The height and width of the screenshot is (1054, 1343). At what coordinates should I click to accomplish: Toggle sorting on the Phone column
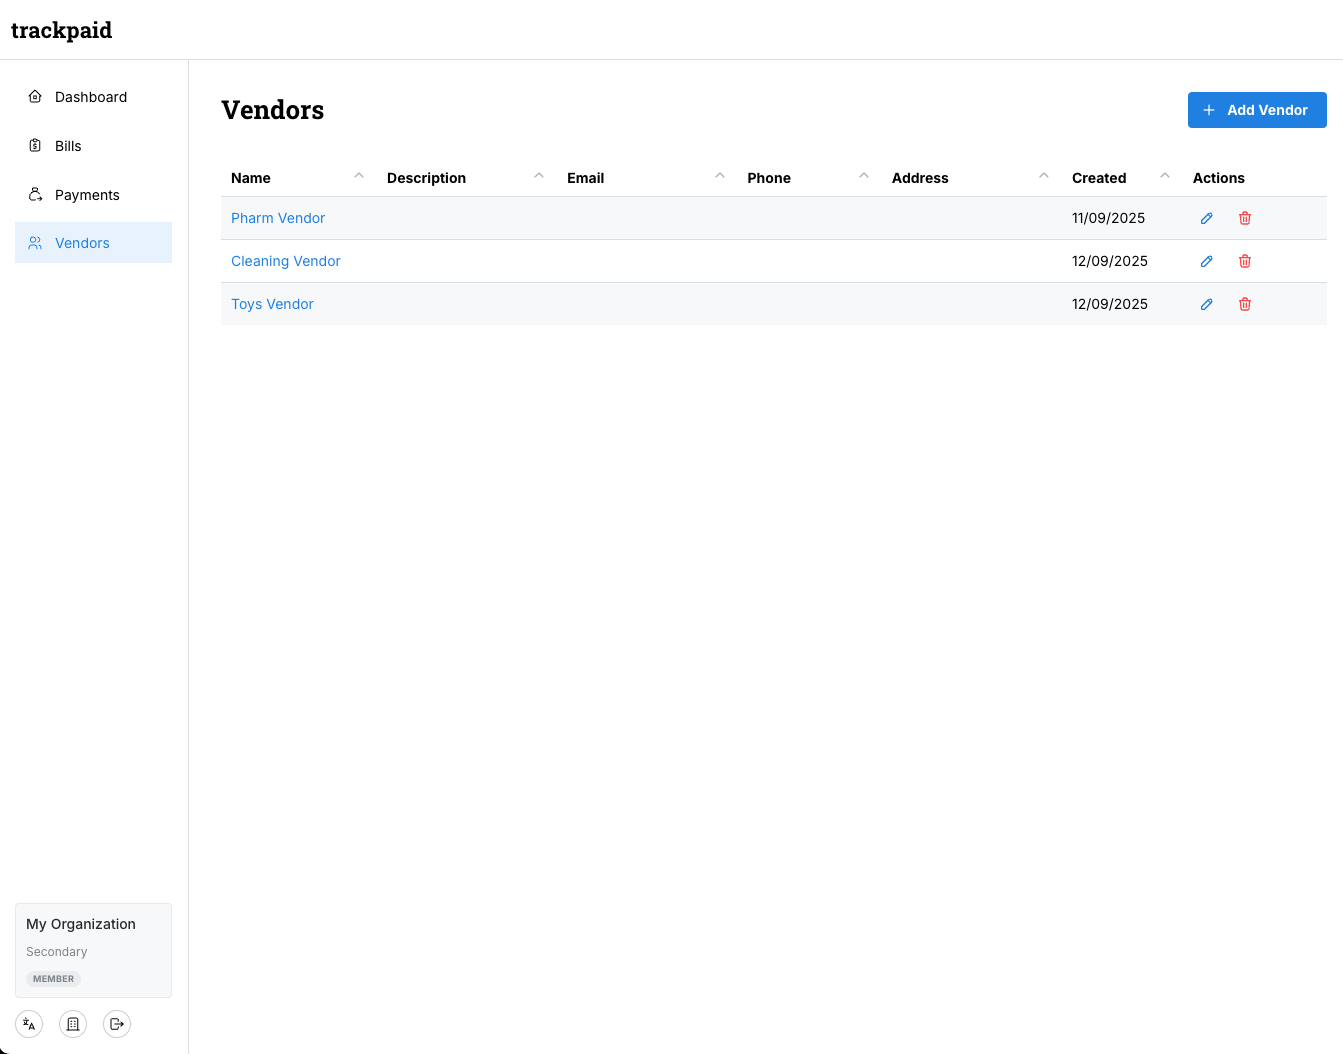coord(768,178)
